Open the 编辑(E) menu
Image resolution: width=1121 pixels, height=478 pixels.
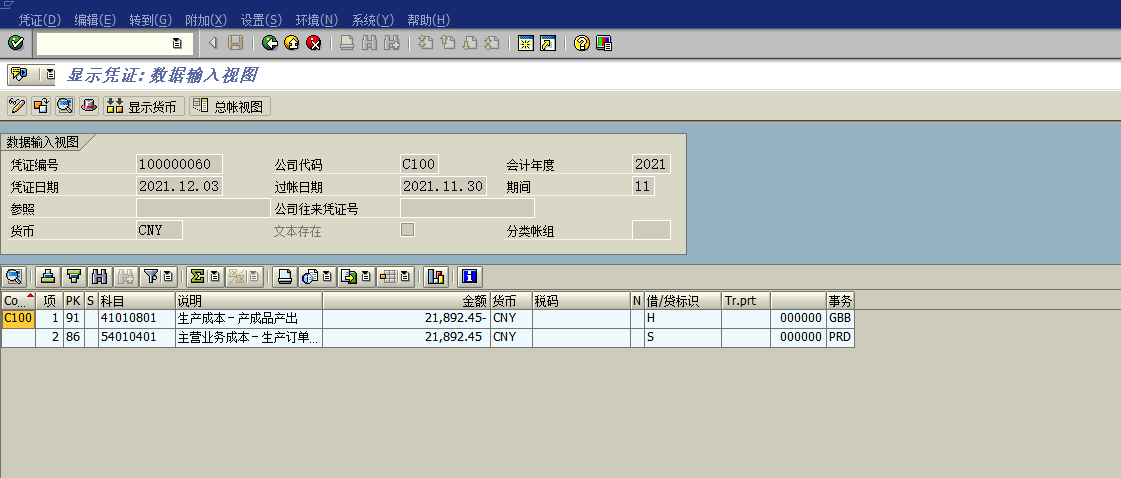tap(95, 20)
